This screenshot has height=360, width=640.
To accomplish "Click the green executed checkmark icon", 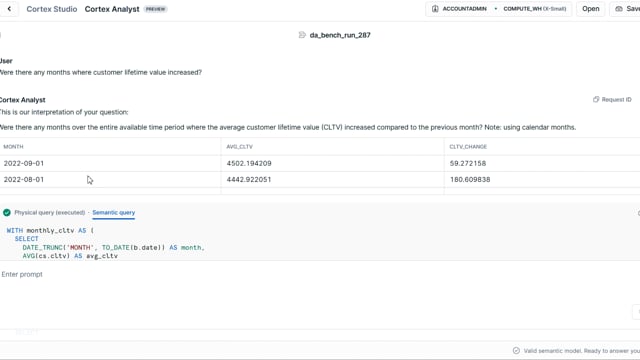I will point(7,213).
